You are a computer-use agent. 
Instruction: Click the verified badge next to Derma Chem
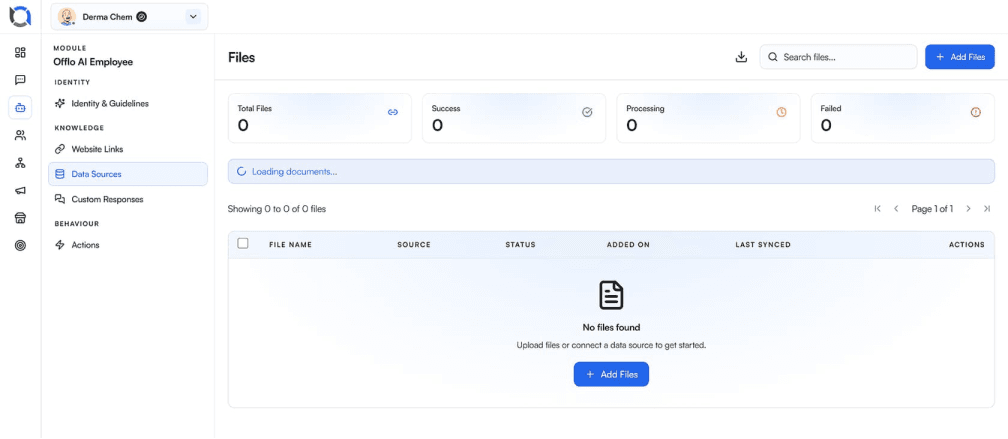[x=141, y=17]
